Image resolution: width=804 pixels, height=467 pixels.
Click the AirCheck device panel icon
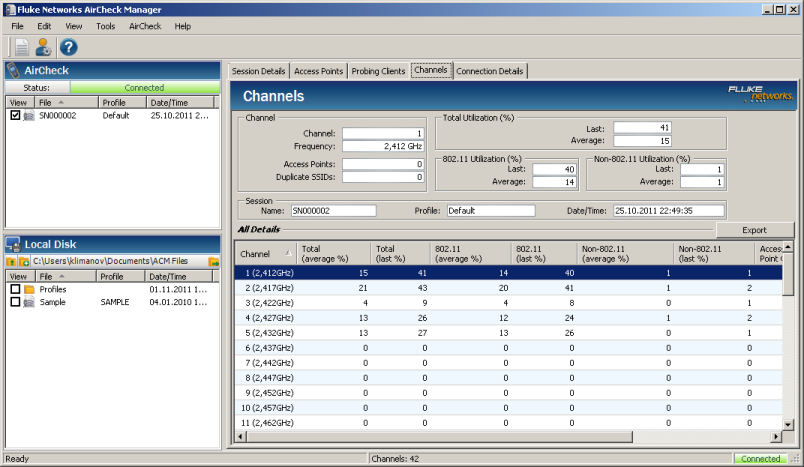click(x=13, y=70)
